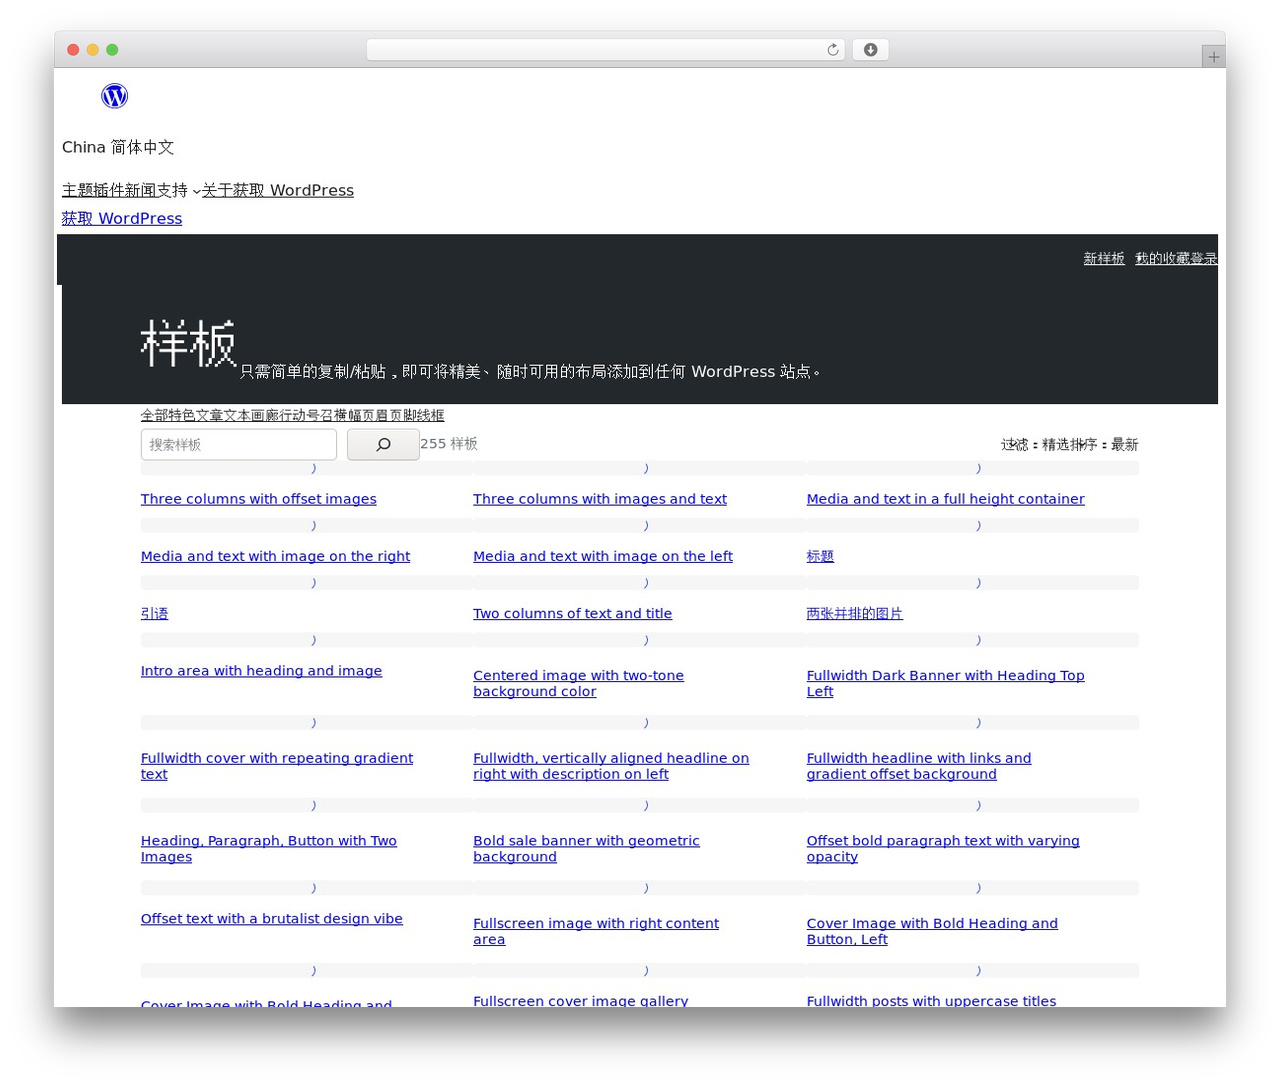Click the 255 样板 count text
The image size is (1280, 1084).
tap(449, 444)
